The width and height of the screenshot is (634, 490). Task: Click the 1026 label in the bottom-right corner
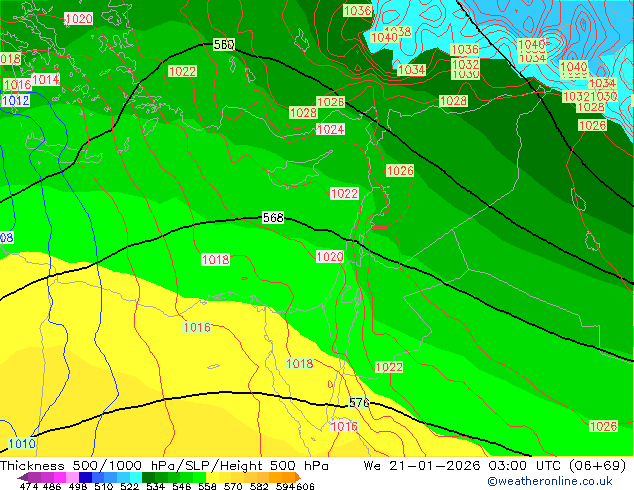coord(603,426)
